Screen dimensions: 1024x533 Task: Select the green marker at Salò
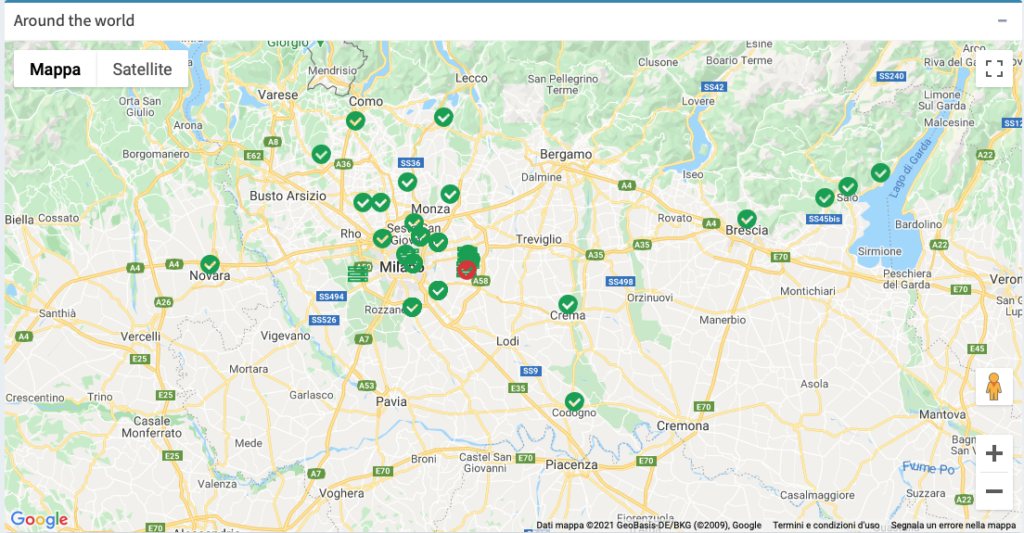pos(848,187)
